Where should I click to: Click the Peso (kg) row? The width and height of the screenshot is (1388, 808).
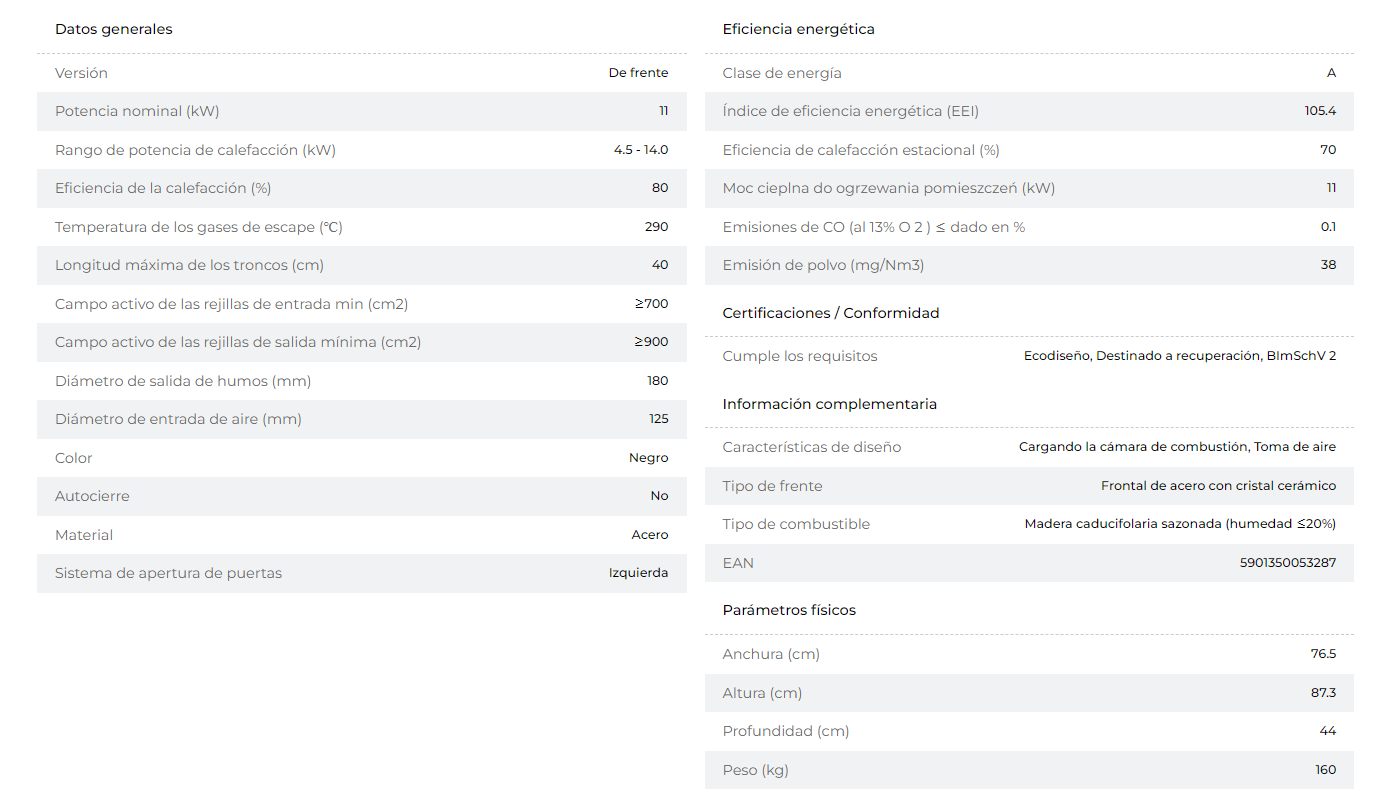1029,770
